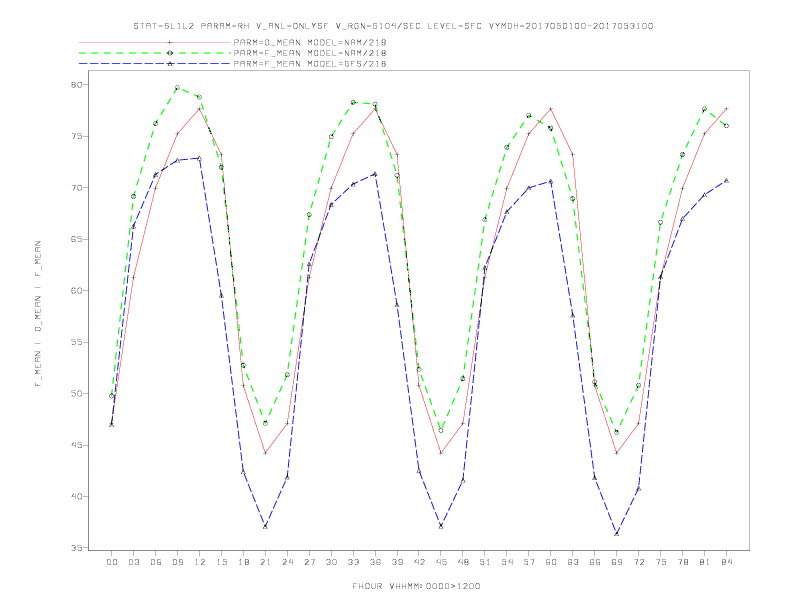Click x-axis tick label 57
Viewport: 792px width, 612px height.
[529, 562]
